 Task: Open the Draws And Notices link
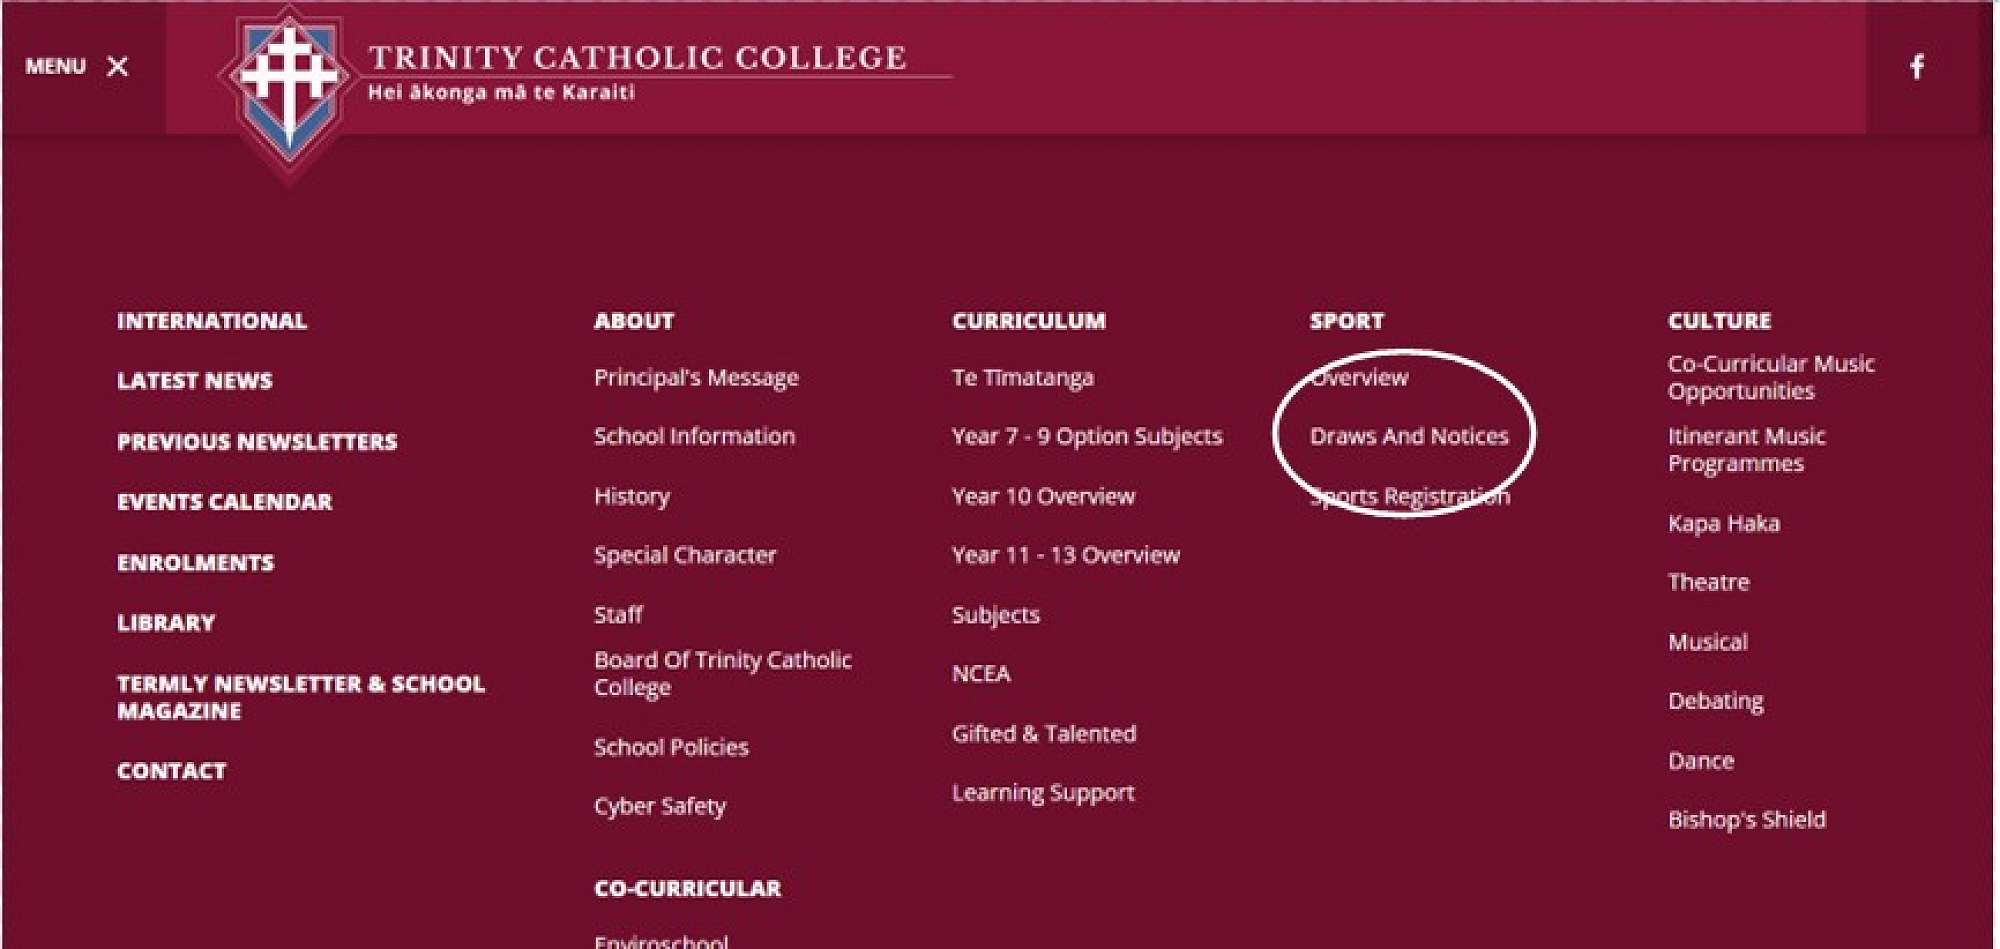tap(1408, 436)
